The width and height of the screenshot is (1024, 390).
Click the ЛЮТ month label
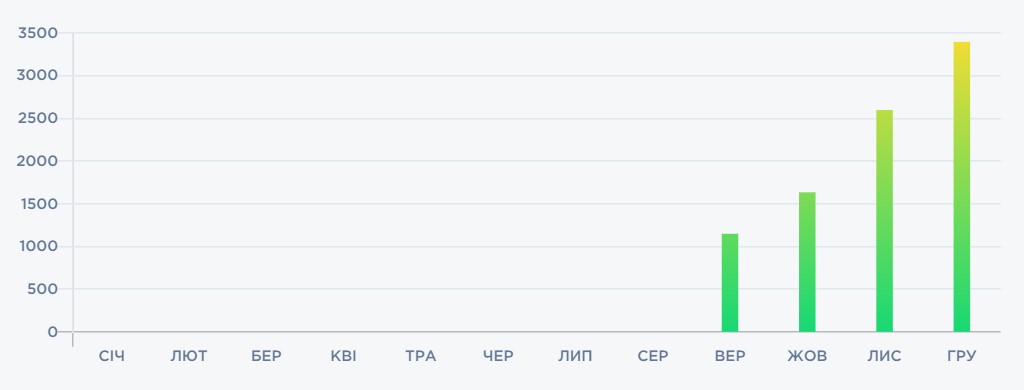tap(189, 356)
